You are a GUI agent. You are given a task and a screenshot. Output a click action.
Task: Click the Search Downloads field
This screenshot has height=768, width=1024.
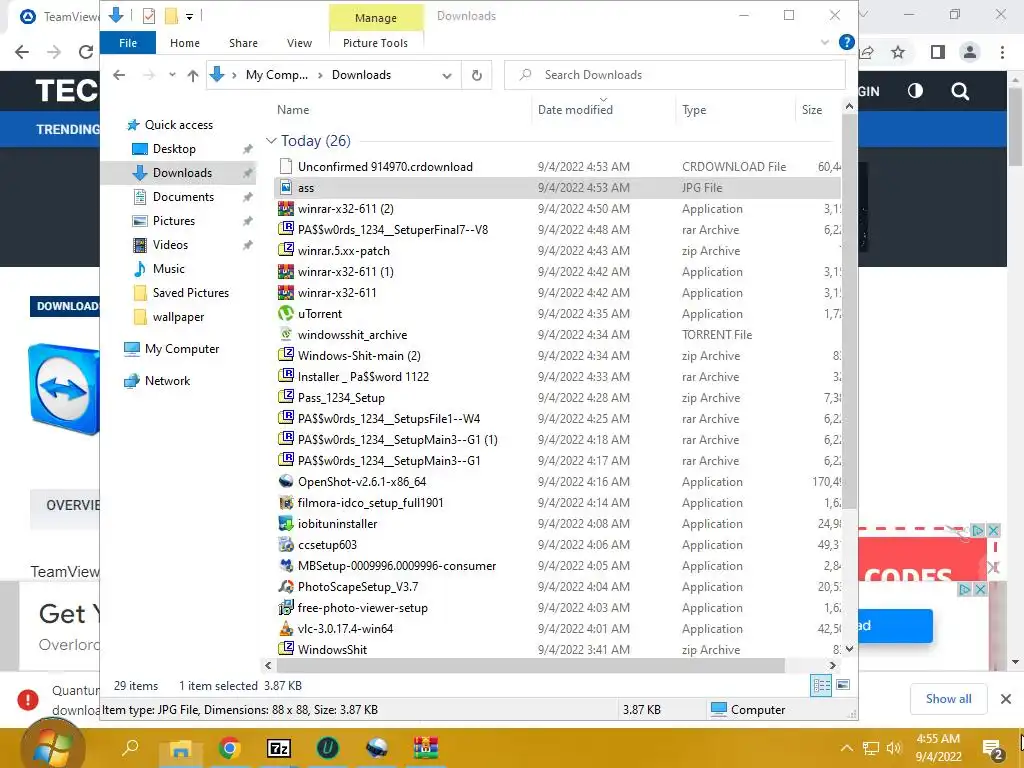[x=675, y=75]
